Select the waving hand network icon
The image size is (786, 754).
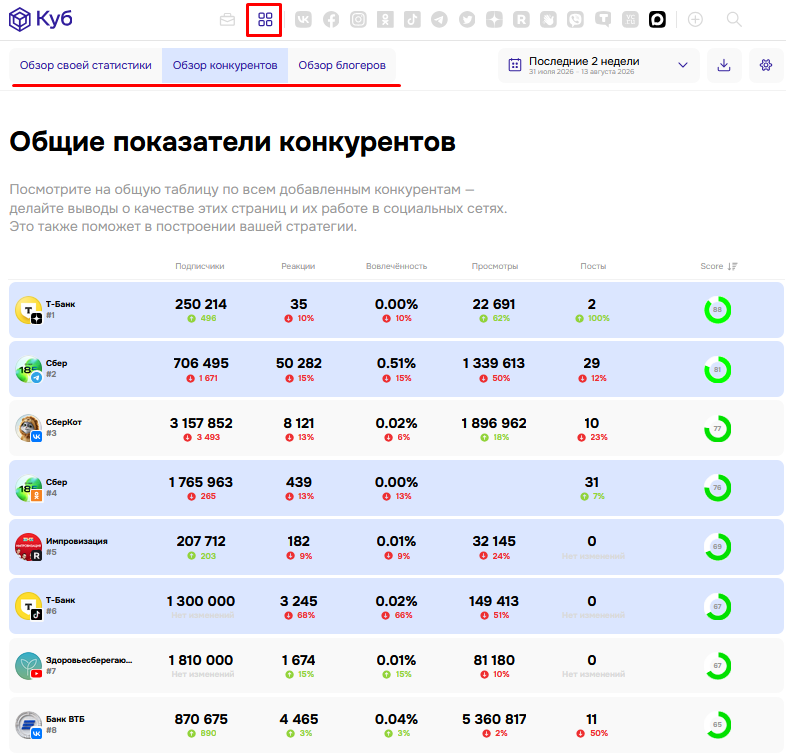[548, 20]
